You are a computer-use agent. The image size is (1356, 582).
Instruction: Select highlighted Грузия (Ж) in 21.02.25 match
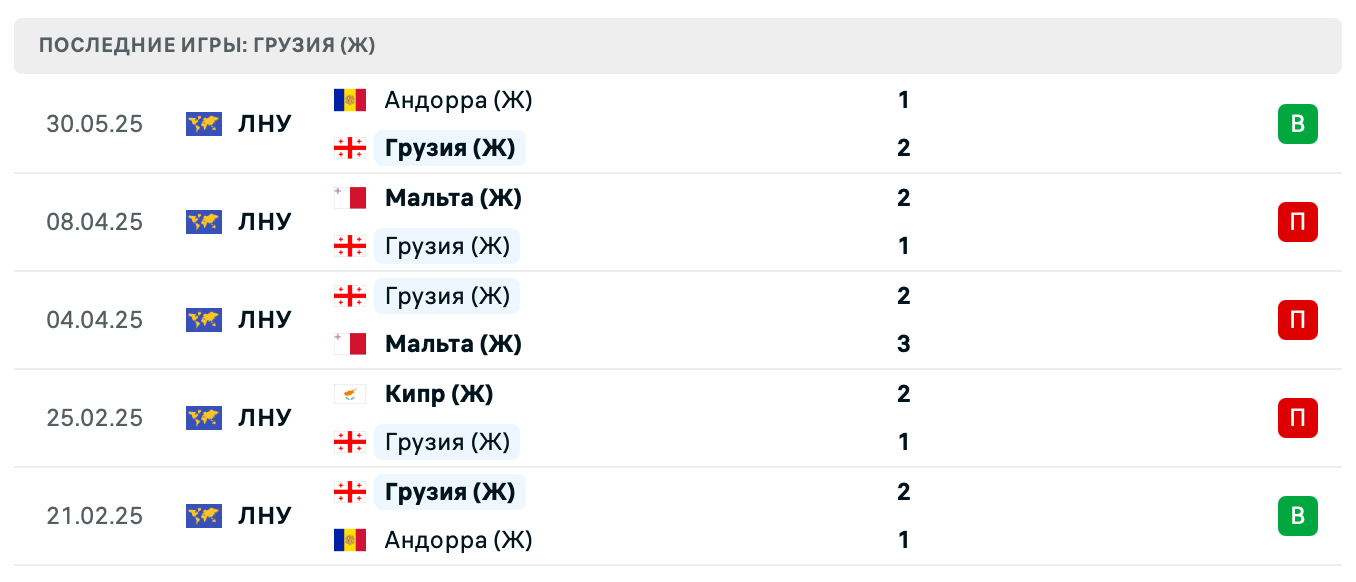(x=450, y=492)
